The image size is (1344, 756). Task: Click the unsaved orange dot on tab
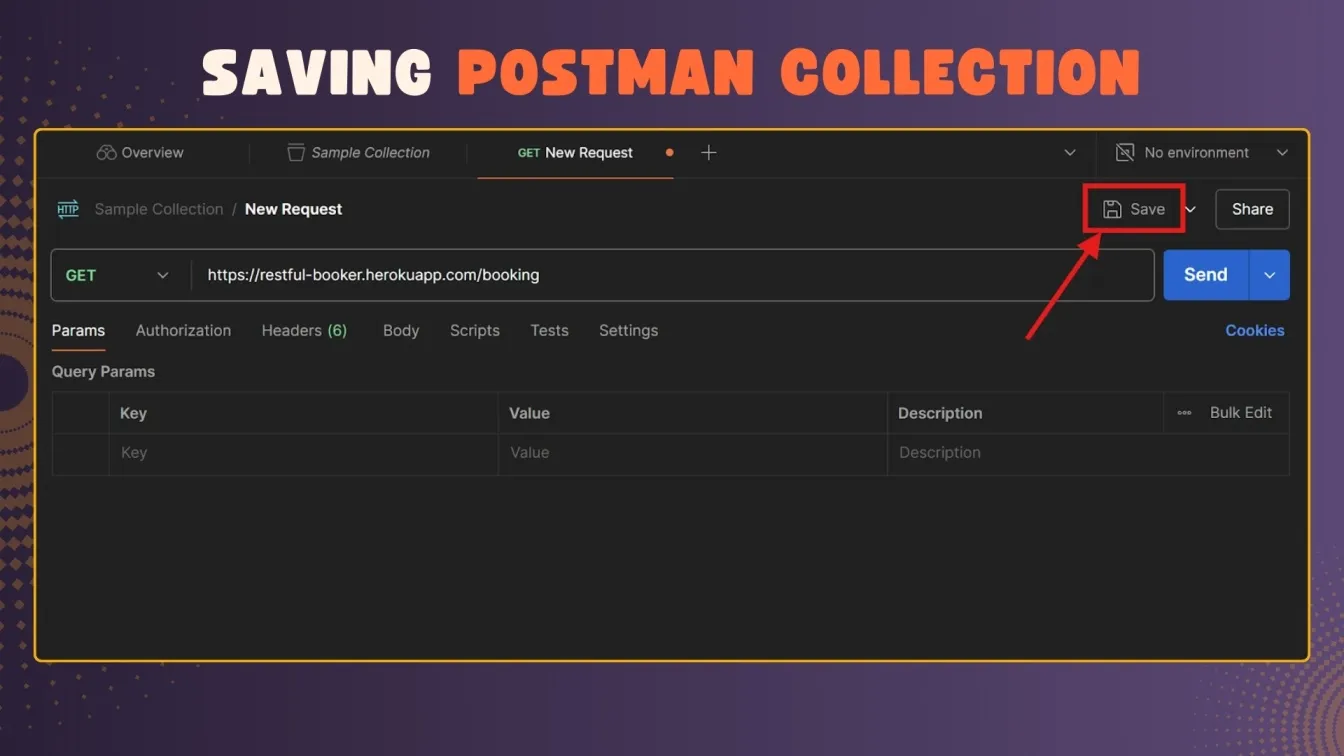(x=669, y=153)
